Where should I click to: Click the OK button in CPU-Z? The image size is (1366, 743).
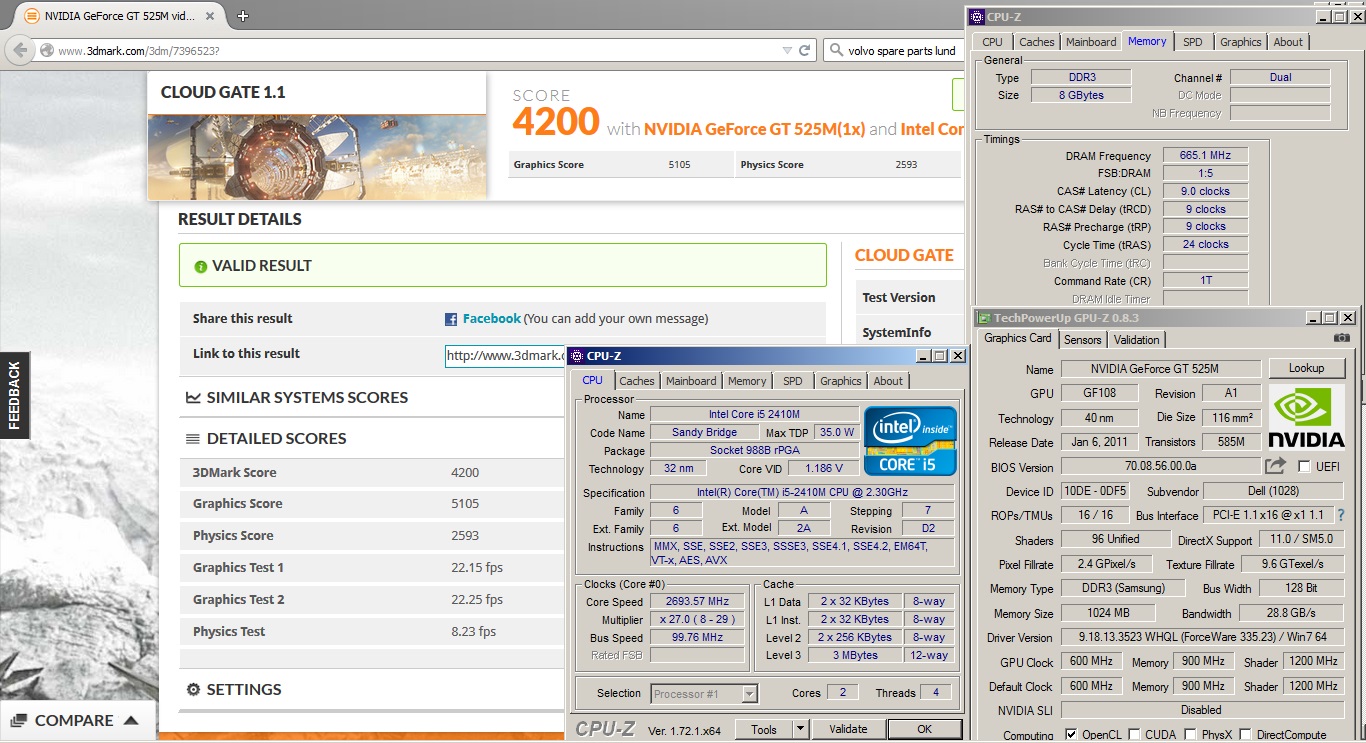925,729
